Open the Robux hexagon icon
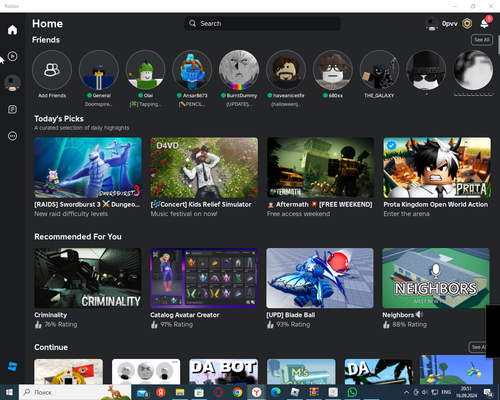Image resolution: width=500 pixels, height=400 pixels. [467, 23]
